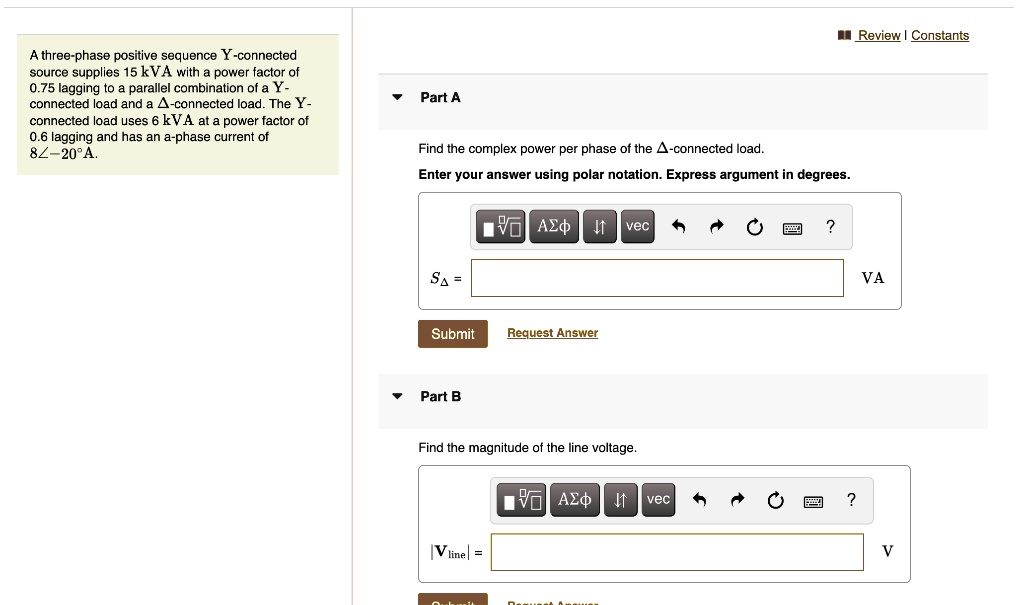Click the subscript/superscript arrows icon in Part A
Screen dimensions: 1024x605
click(x=599, y=227)
